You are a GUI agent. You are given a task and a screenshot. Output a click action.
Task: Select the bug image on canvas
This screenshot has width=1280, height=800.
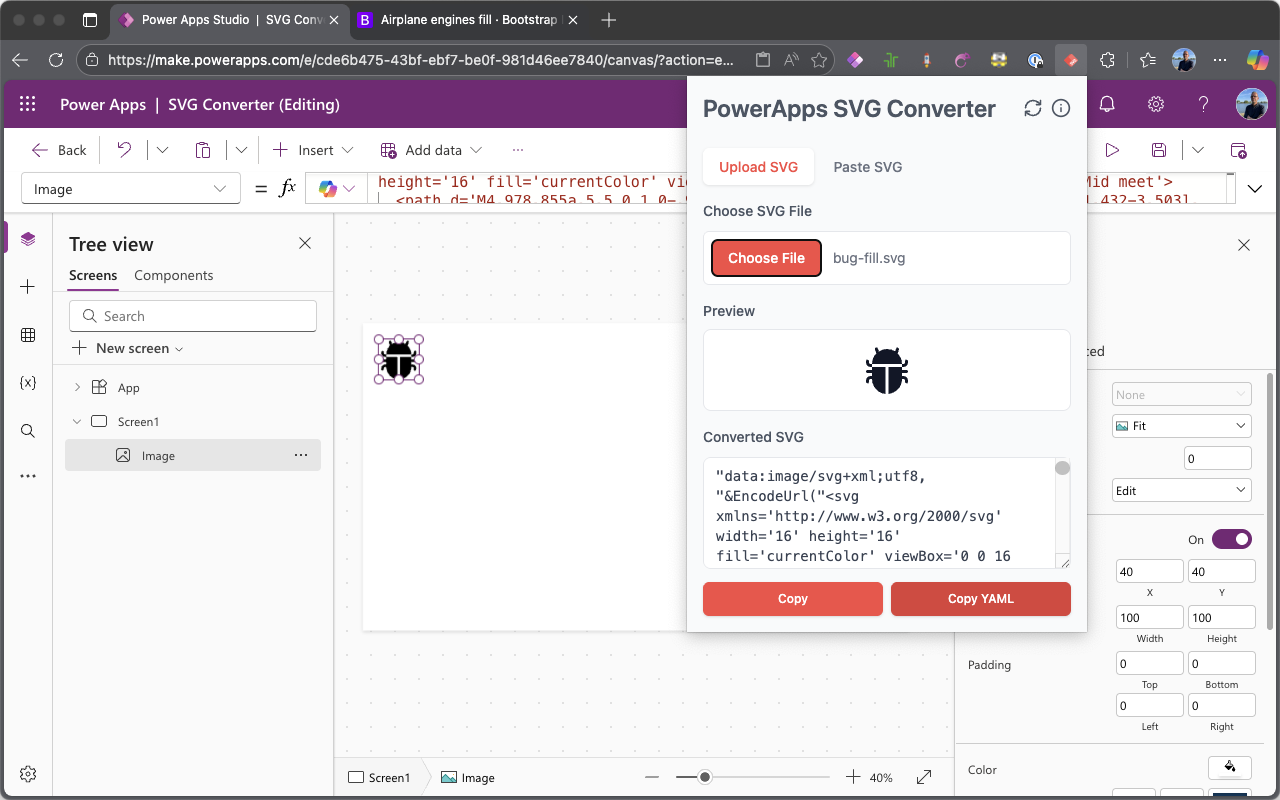(x=399, y=359)
